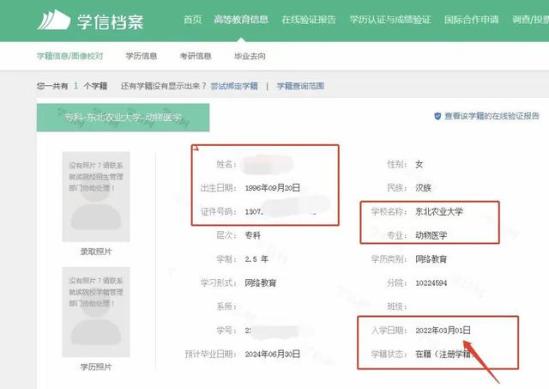Open the 学籍查询范围 link
Viewport: 549px width, 389px height.
300,86
